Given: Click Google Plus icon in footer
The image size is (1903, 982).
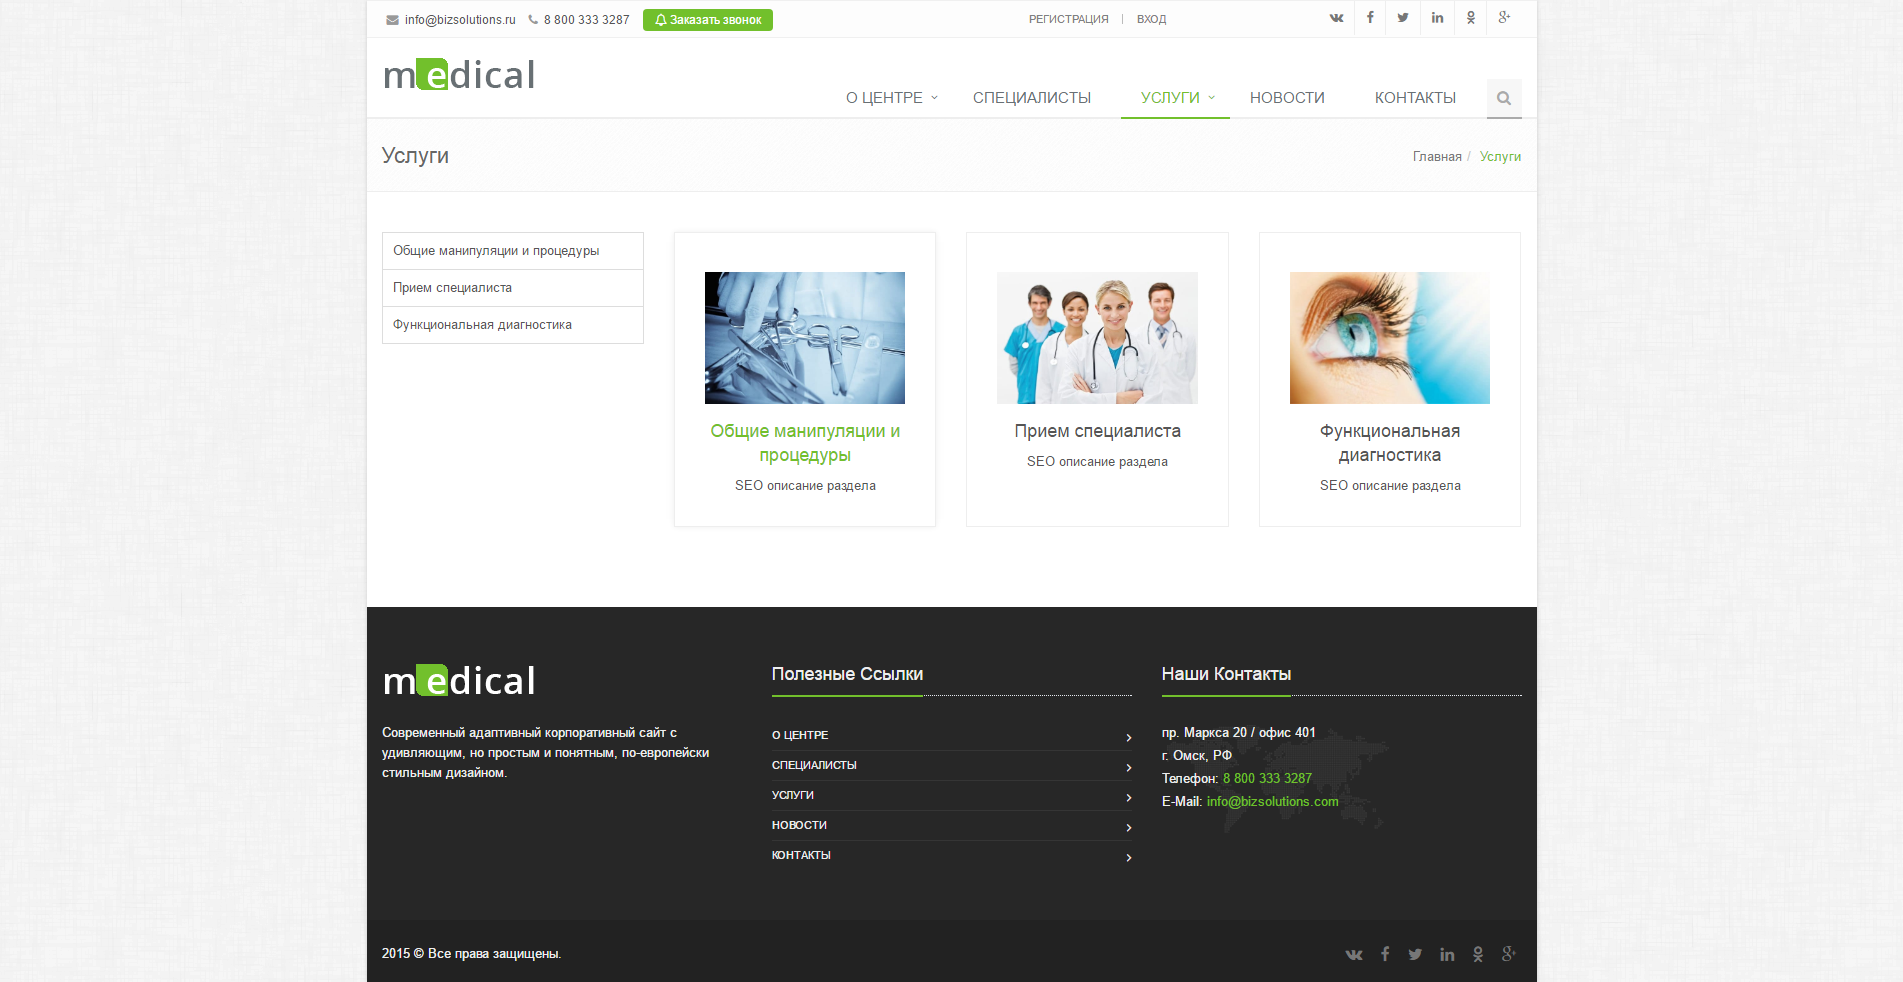Looking at the screenshot, I should point(1508,954).
